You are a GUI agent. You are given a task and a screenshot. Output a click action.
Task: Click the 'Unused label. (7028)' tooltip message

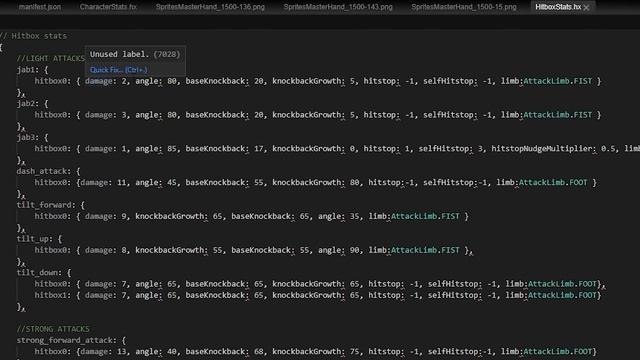point(135,54)
